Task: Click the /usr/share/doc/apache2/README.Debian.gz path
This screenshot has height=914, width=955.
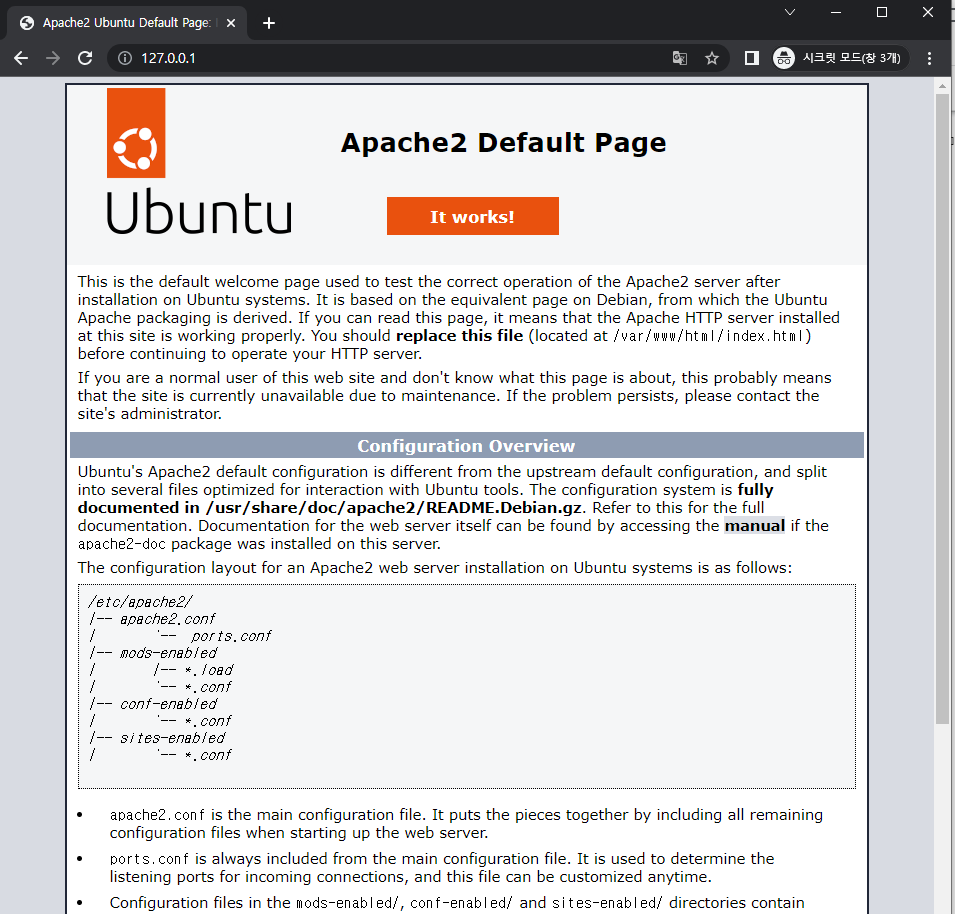Action: click(x=393, y=508)
